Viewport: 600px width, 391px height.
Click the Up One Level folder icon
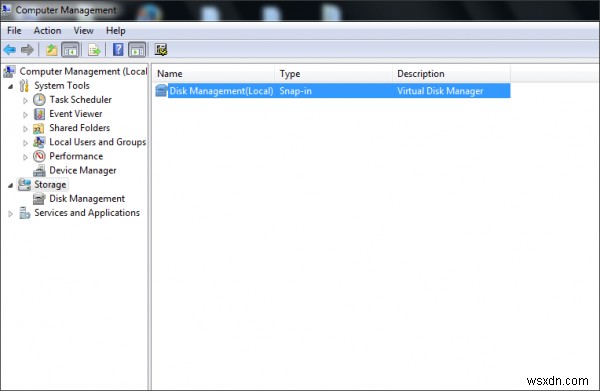(x=51, y=50)
